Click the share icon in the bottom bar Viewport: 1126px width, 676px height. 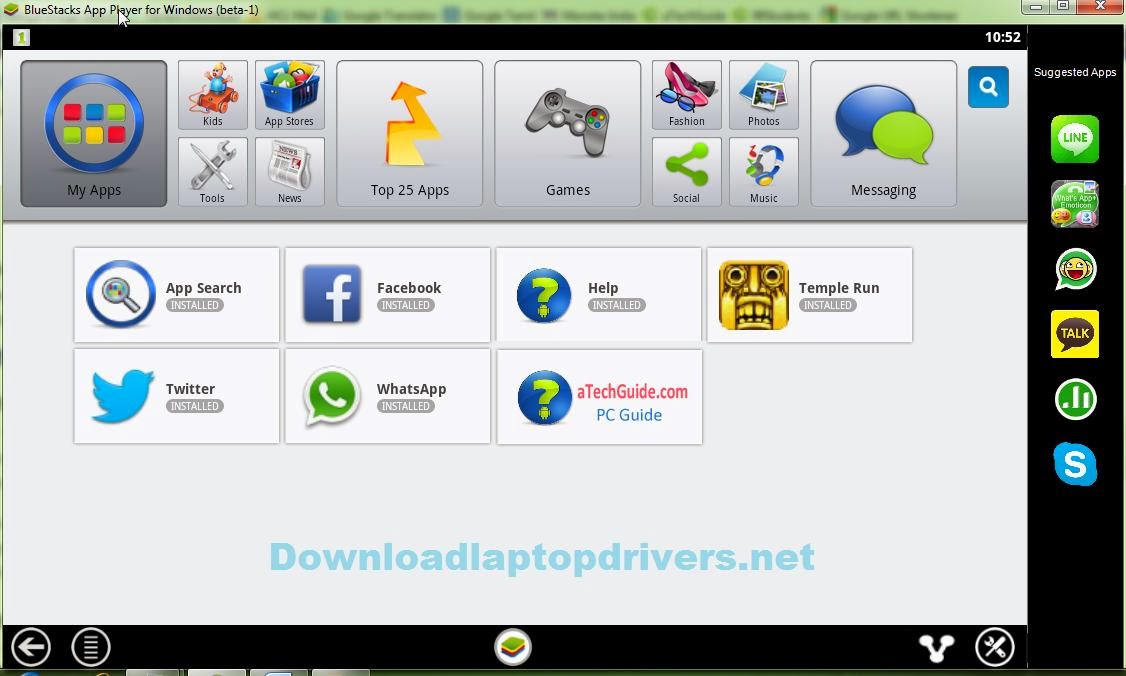[937, 648]
